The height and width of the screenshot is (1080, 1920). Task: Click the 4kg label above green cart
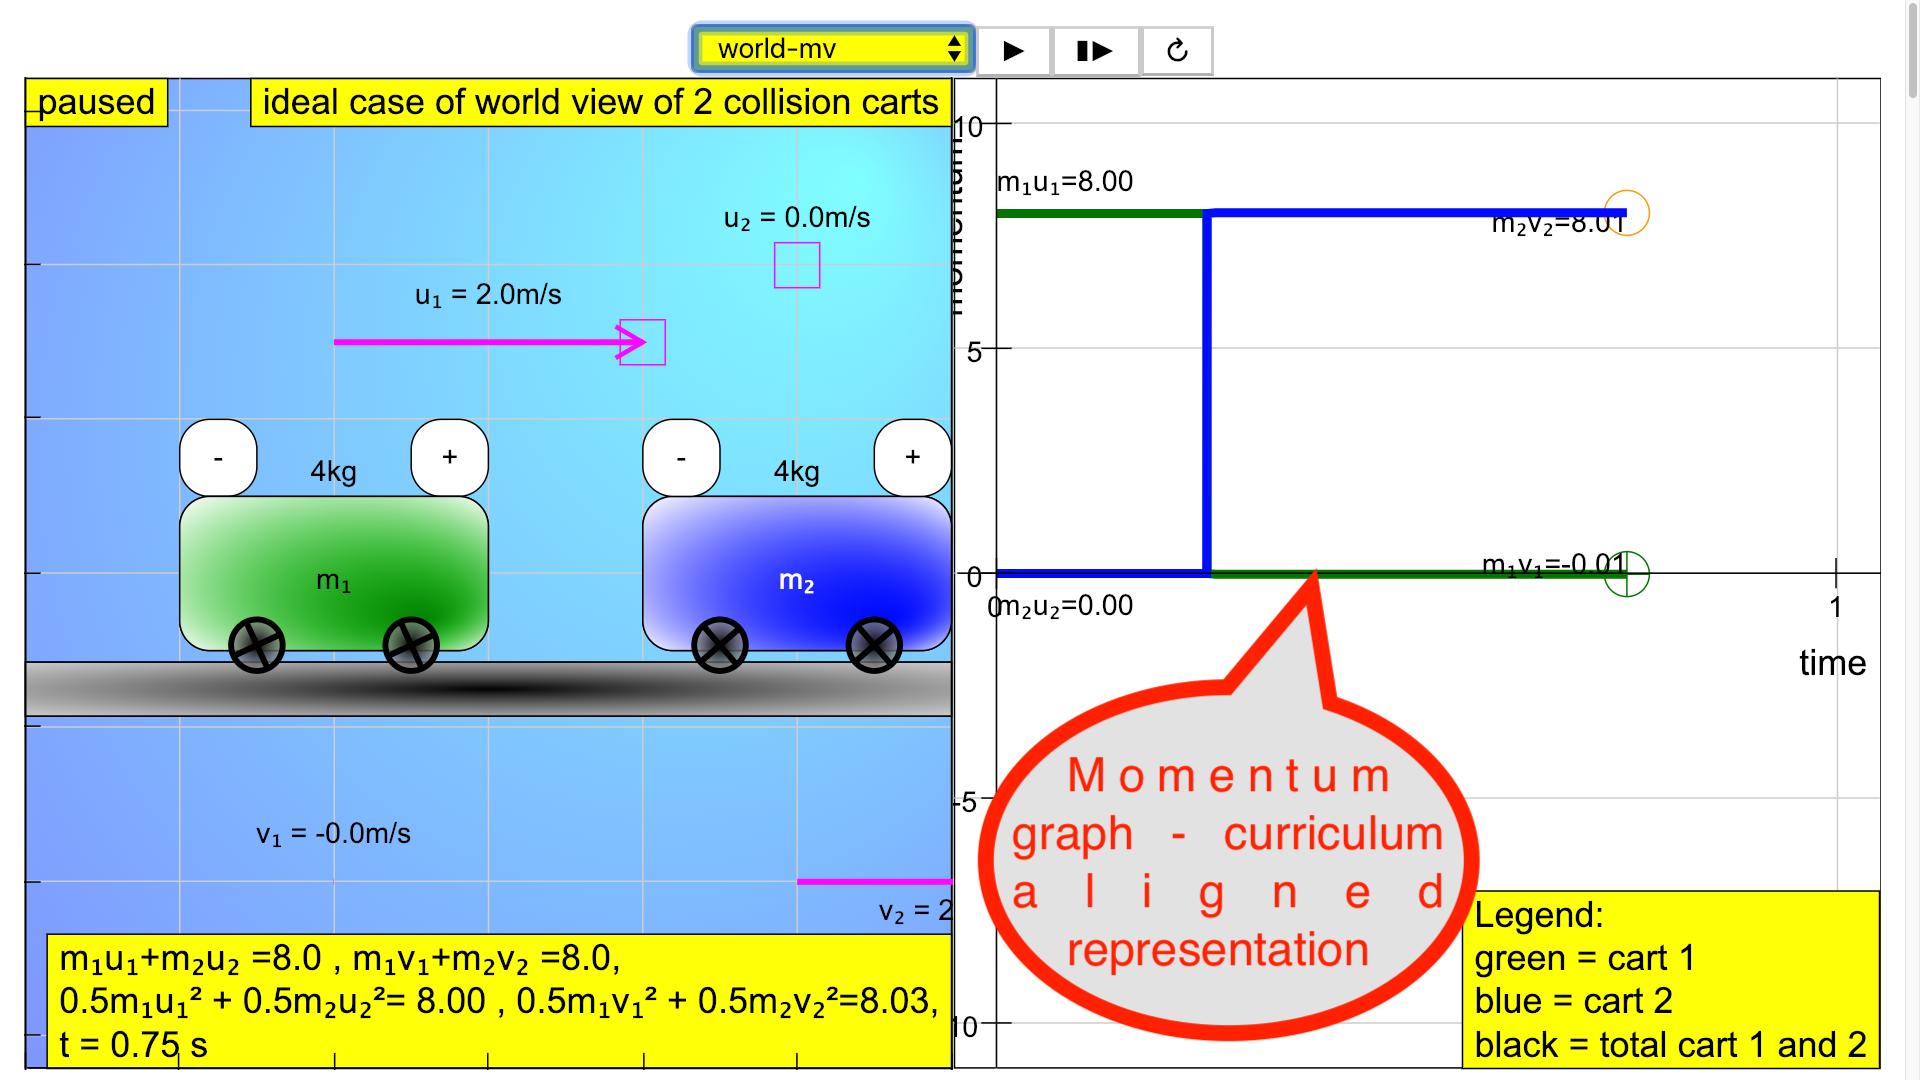(x=333, y=471)
